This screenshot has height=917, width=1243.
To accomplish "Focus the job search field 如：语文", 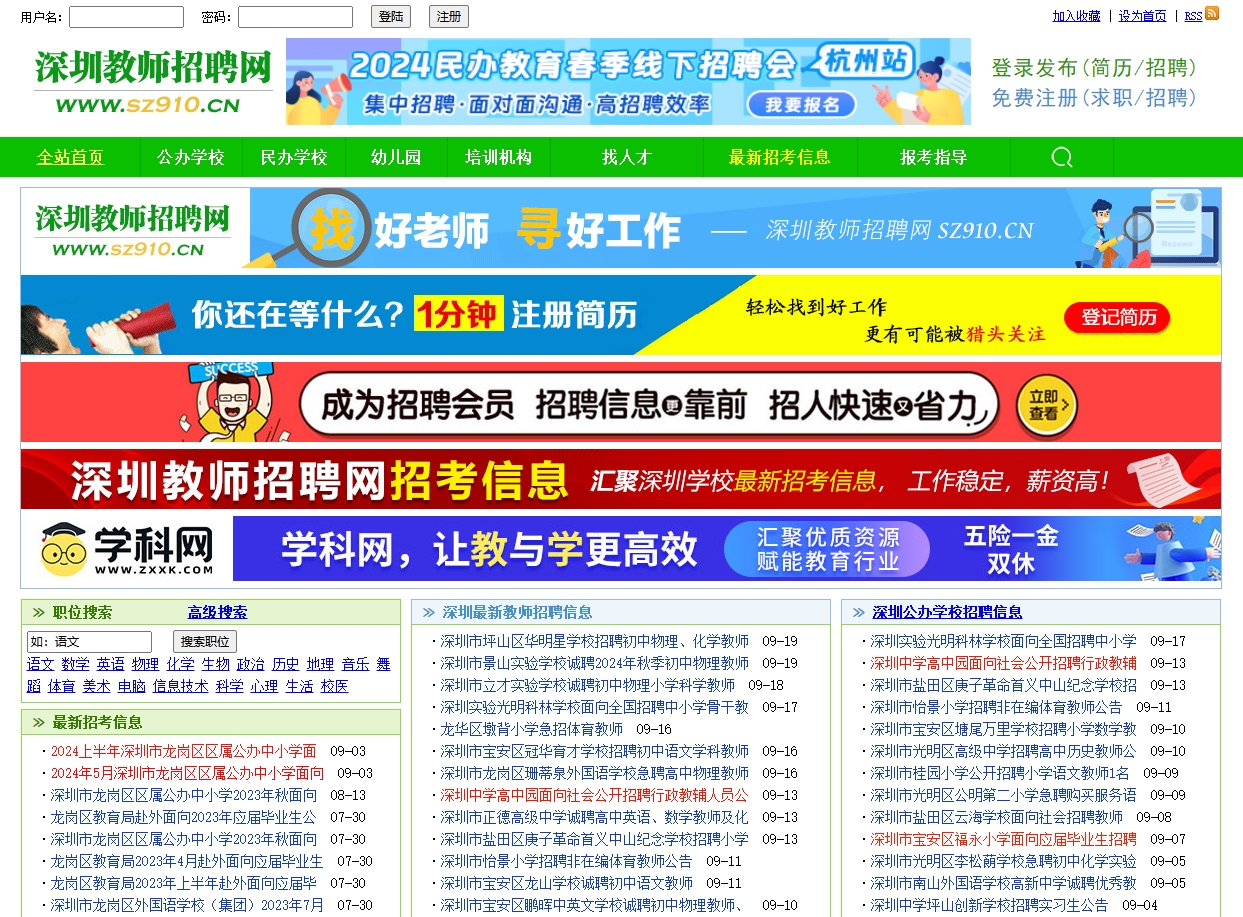I will [89, 642].
